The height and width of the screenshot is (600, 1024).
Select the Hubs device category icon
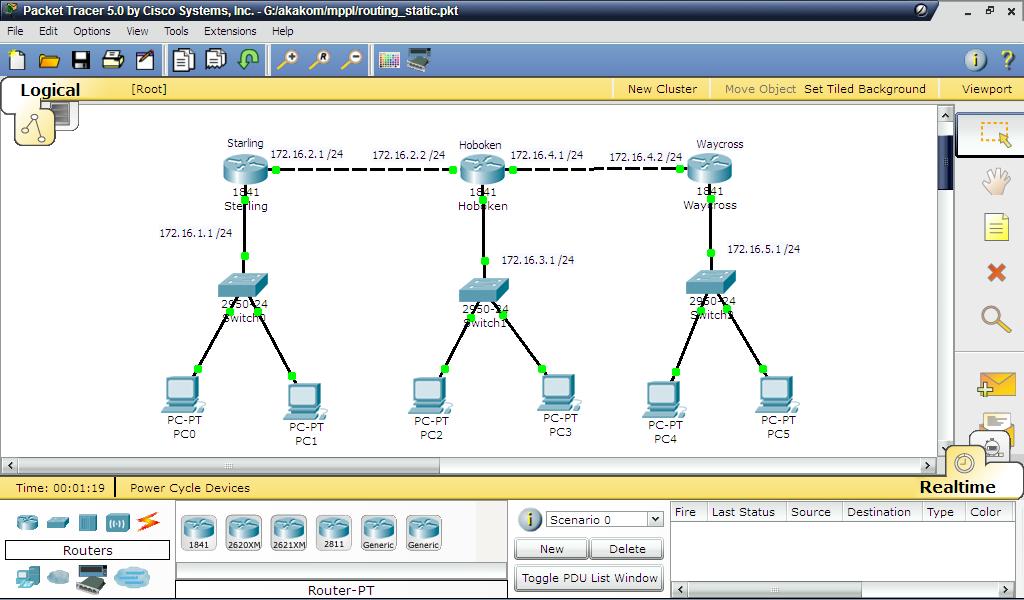pyautogui.click(x=88, y=522)
